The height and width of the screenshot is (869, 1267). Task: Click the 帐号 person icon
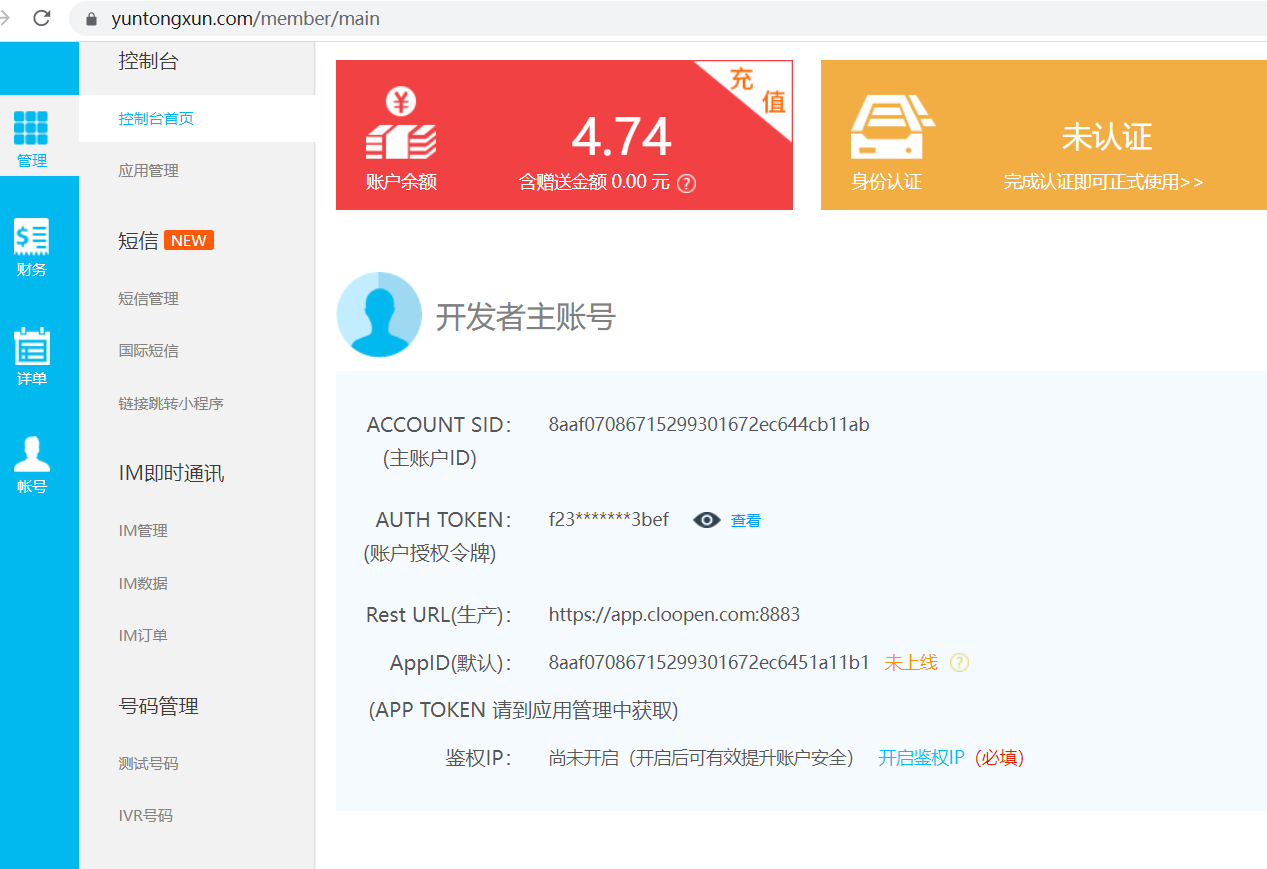pos(31,454)
